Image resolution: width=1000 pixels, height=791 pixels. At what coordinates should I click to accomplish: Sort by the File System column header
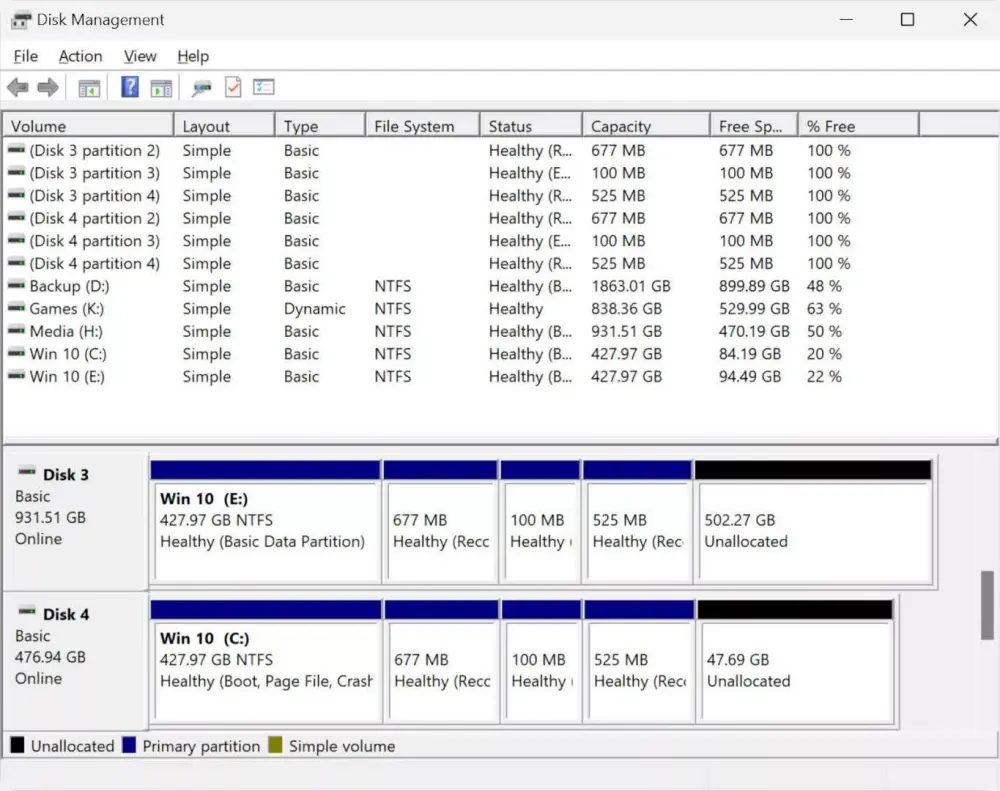click(422, 126)
